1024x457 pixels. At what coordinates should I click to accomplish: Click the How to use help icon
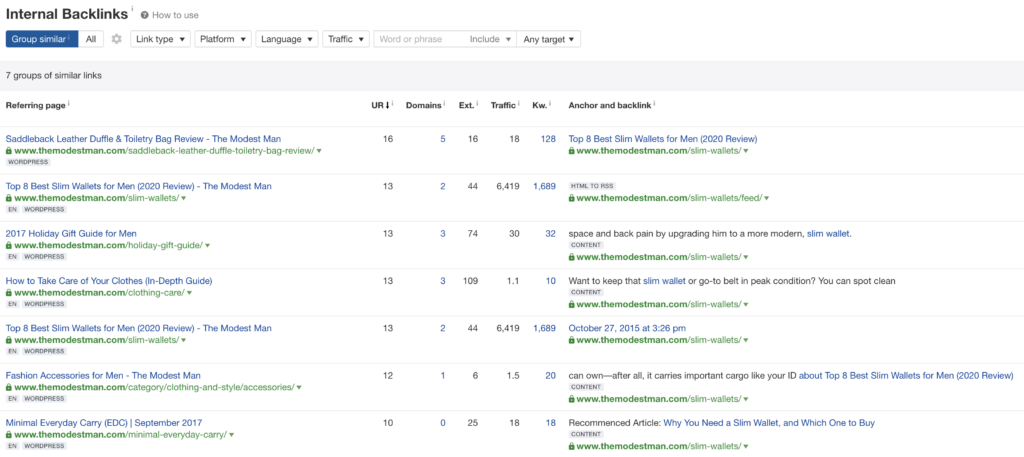coord(144,15)
